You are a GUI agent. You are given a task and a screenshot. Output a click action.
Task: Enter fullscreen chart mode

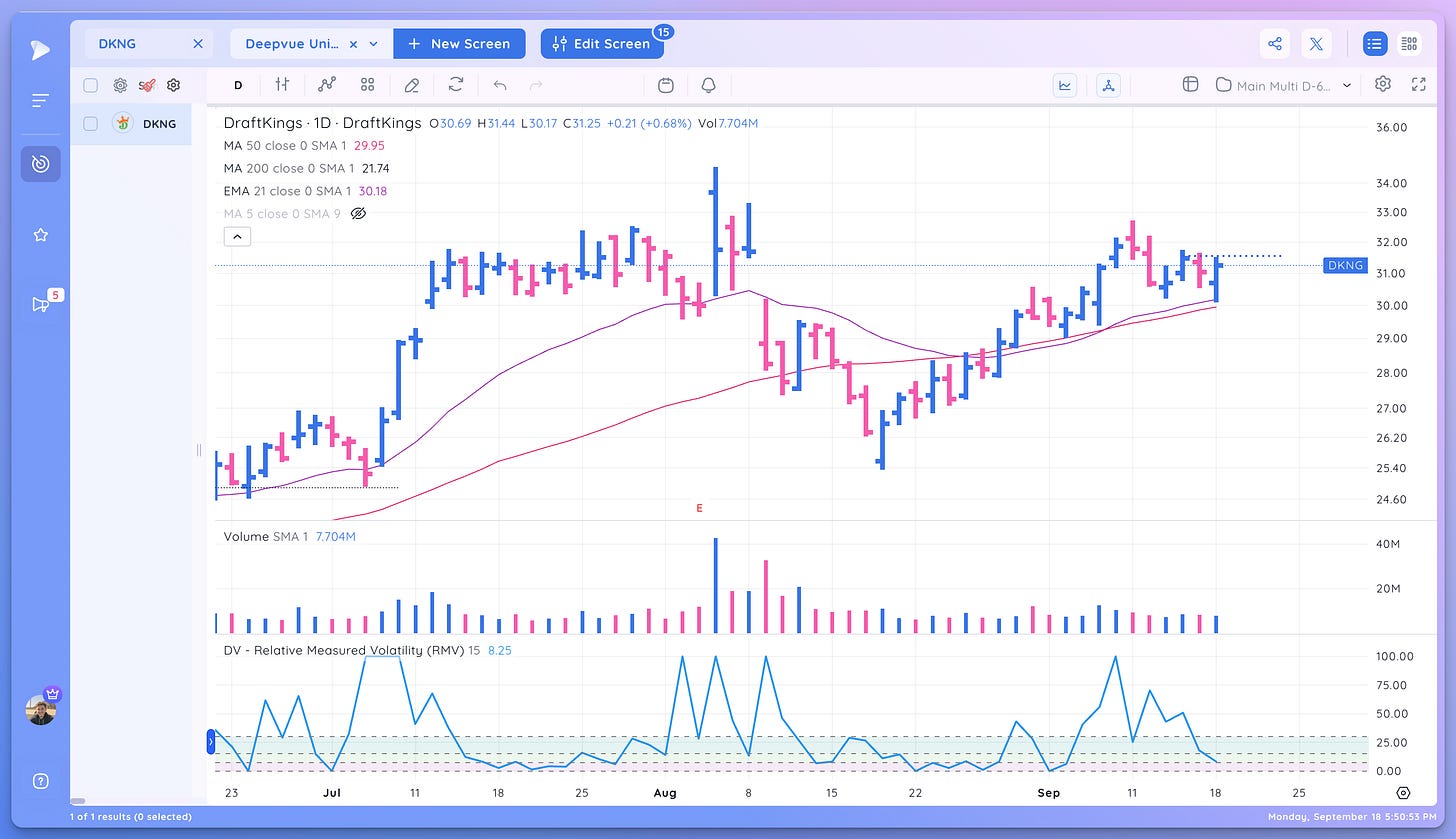tap(1418, 84)
